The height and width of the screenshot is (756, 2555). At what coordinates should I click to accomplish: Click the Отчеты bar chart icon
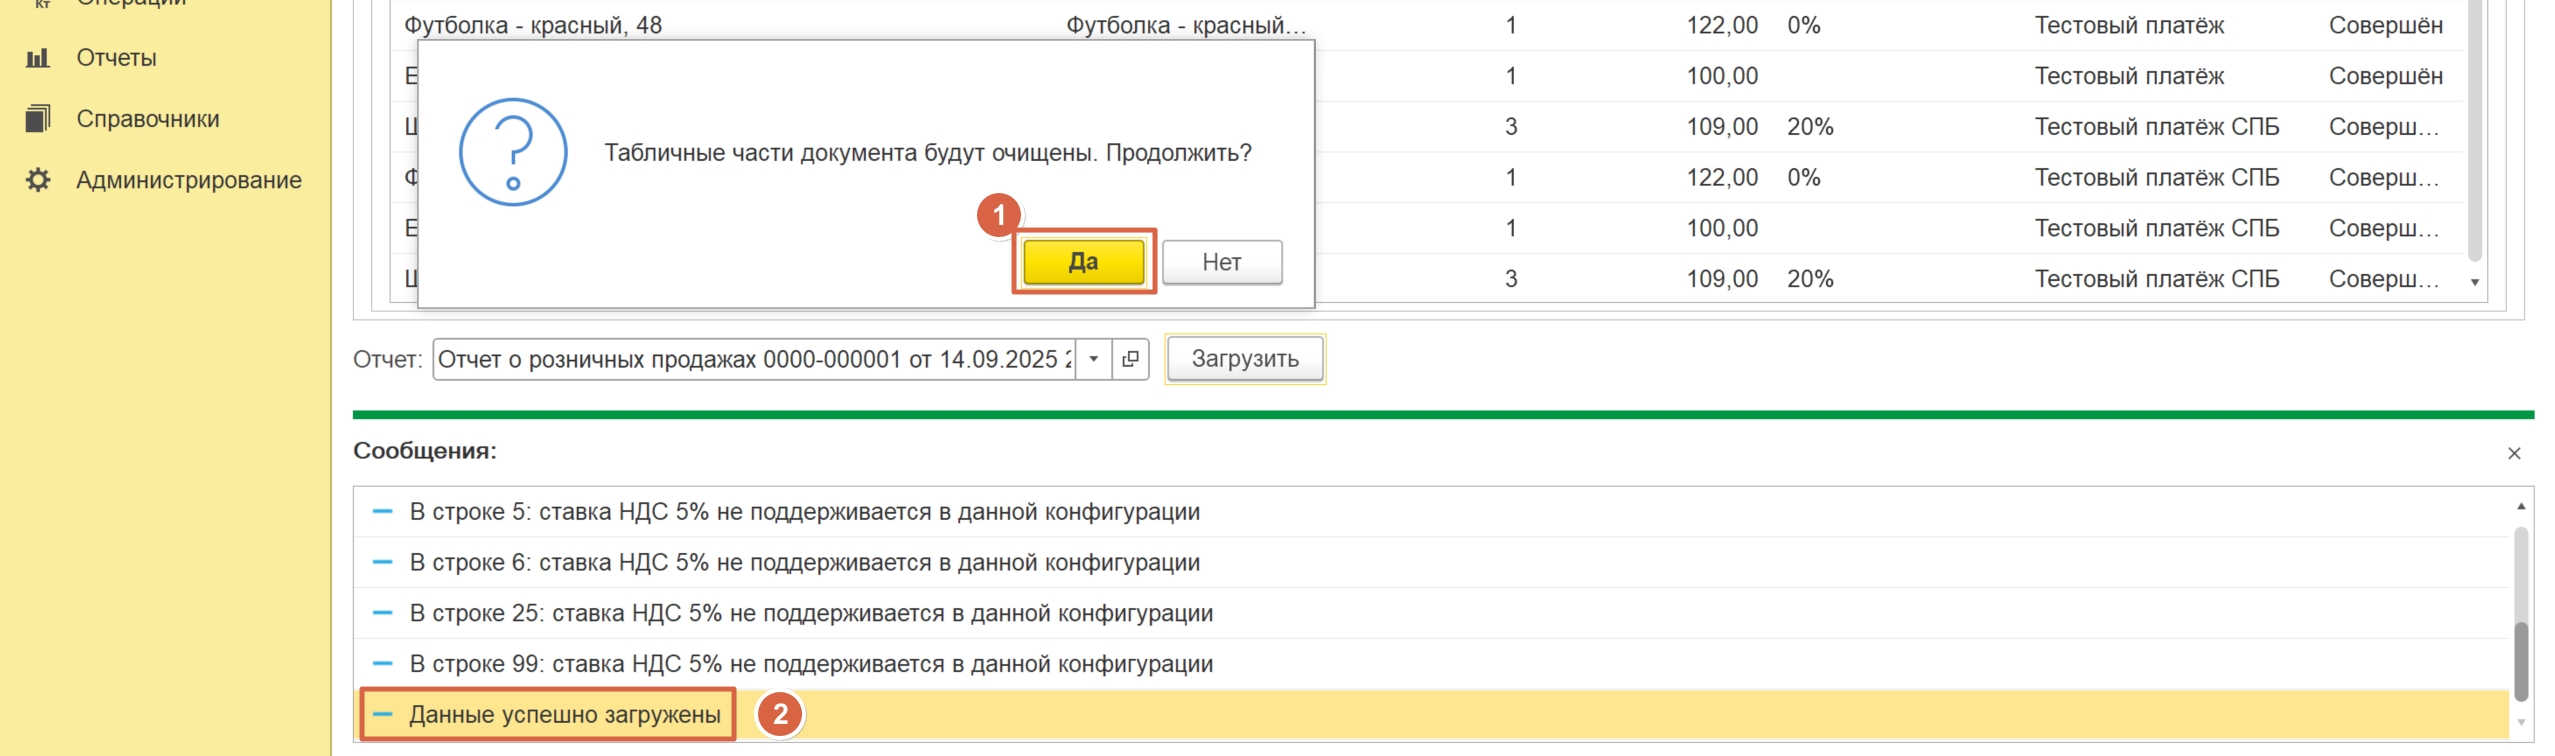(38, 58)
